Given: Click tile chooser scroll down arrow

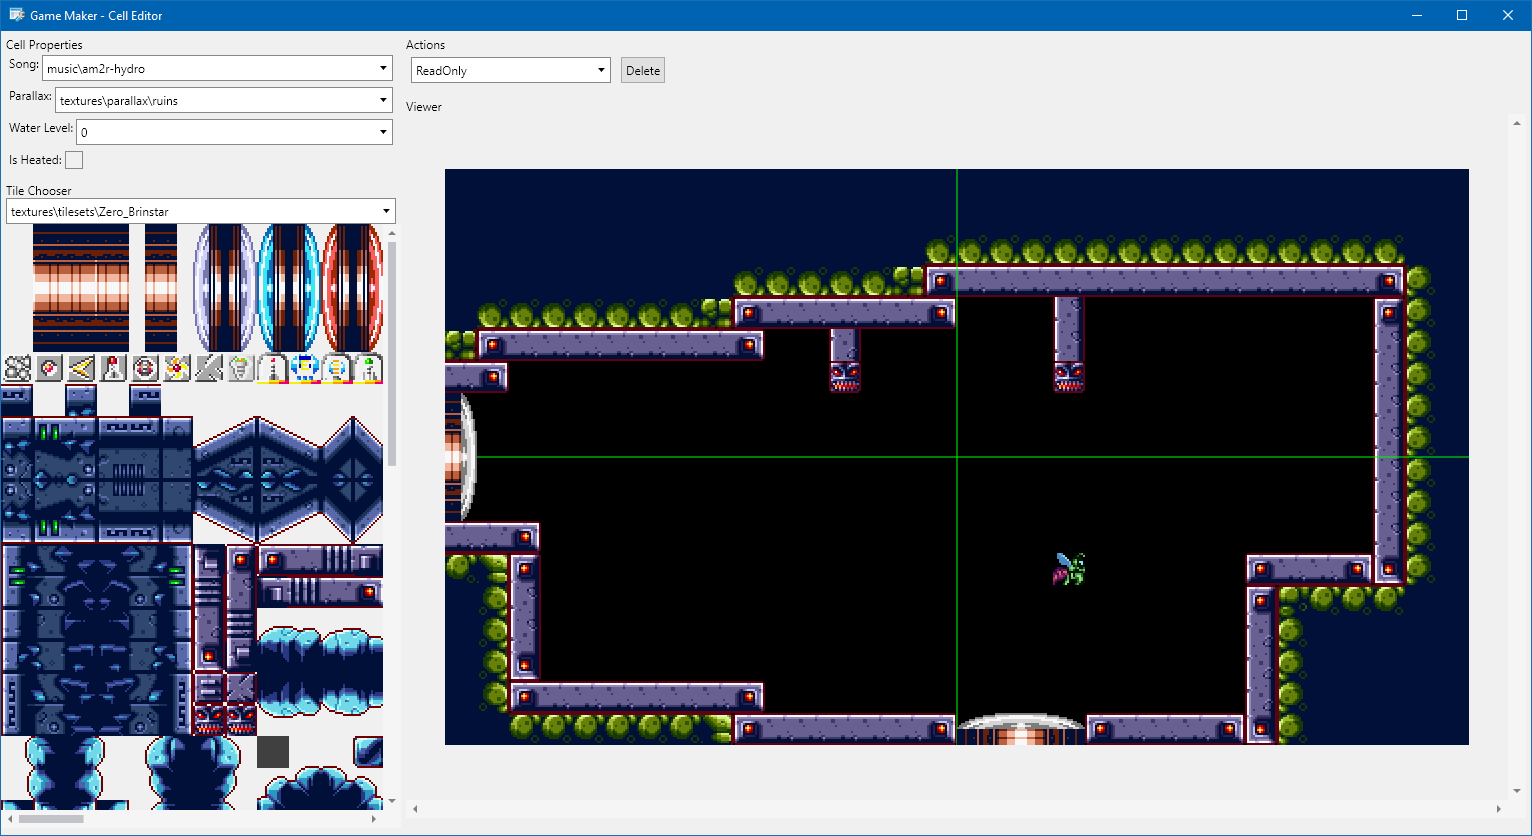Looking at the screenshot, I should pos(392,801).
